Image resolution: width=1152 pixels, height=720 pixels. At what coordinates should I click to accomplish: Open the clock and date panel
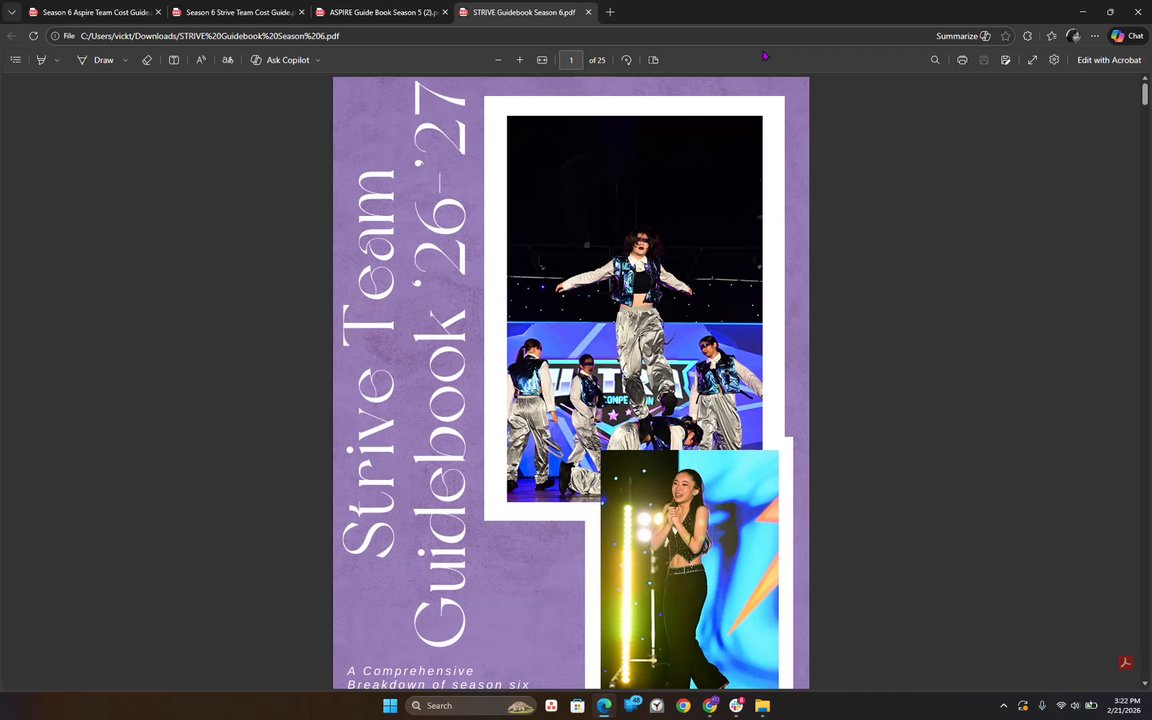pos(1124,706)
